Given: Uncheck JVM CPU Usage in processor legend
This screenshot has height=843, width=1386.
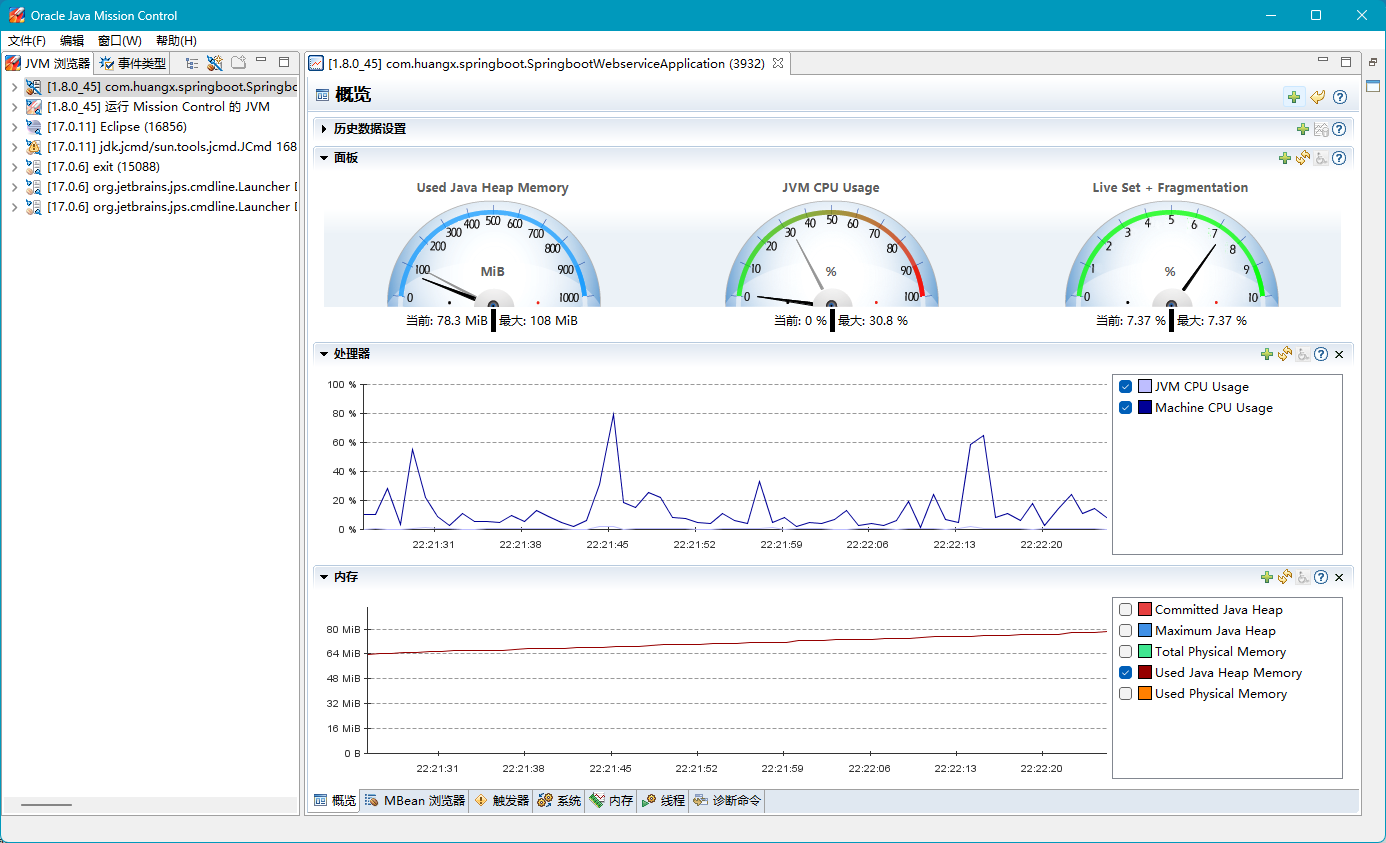Looking at the screenshot, I should (1126, 387).
